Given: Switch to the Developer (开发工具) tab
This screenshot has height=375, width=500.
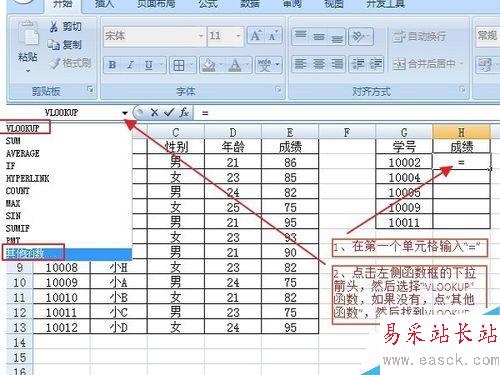Looking at the screenshot, I should [385, 4].
